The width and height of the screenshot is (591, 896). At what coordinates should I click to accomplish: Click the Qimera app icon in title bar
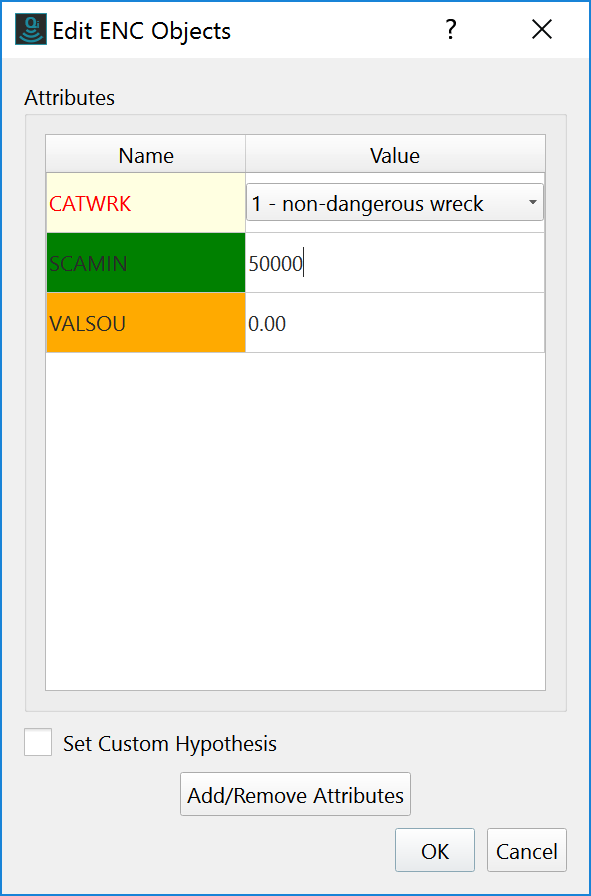click(x=31, y=30)
